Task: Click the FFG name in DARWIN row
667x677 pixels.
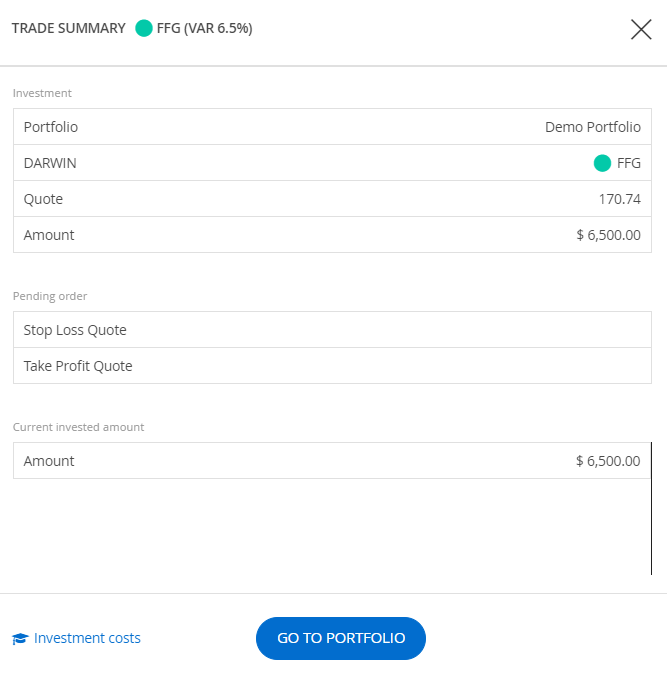Action: point(629,163)
